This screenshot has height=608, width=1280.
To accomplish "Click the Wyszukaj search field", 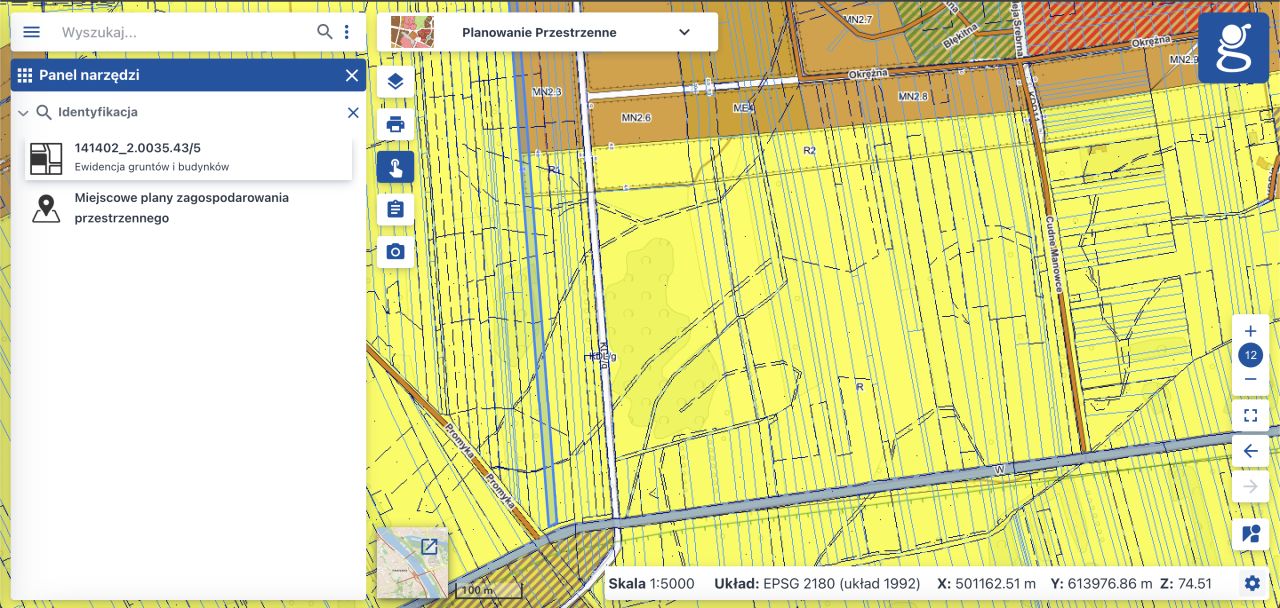I will tap(185, 32).
